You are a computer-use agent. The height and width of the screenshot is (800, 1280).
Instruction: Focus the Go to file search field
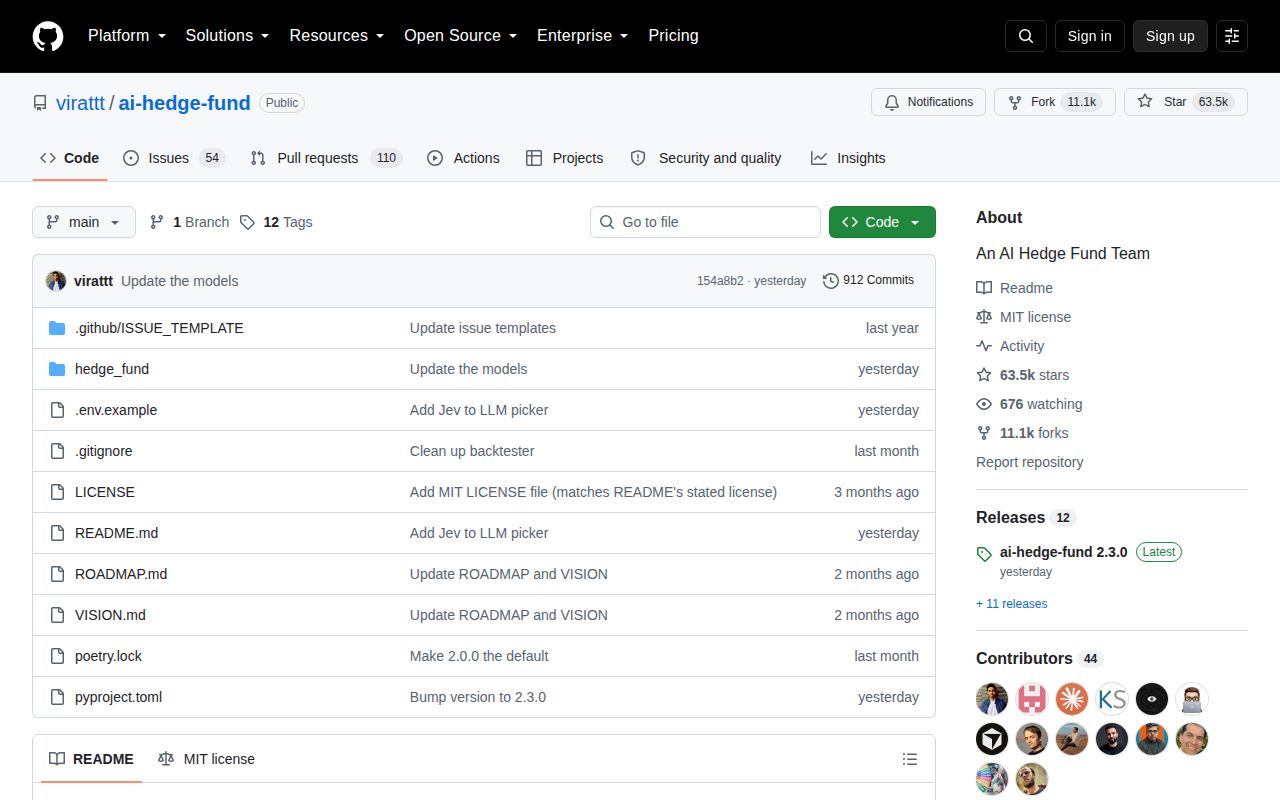(705, 222)
